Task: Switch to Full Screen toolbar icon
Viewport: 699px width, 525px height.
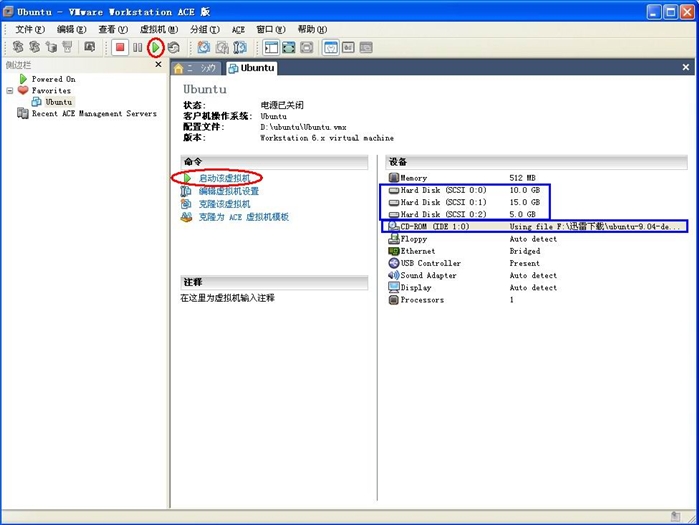Action: [x=288, y=47]
